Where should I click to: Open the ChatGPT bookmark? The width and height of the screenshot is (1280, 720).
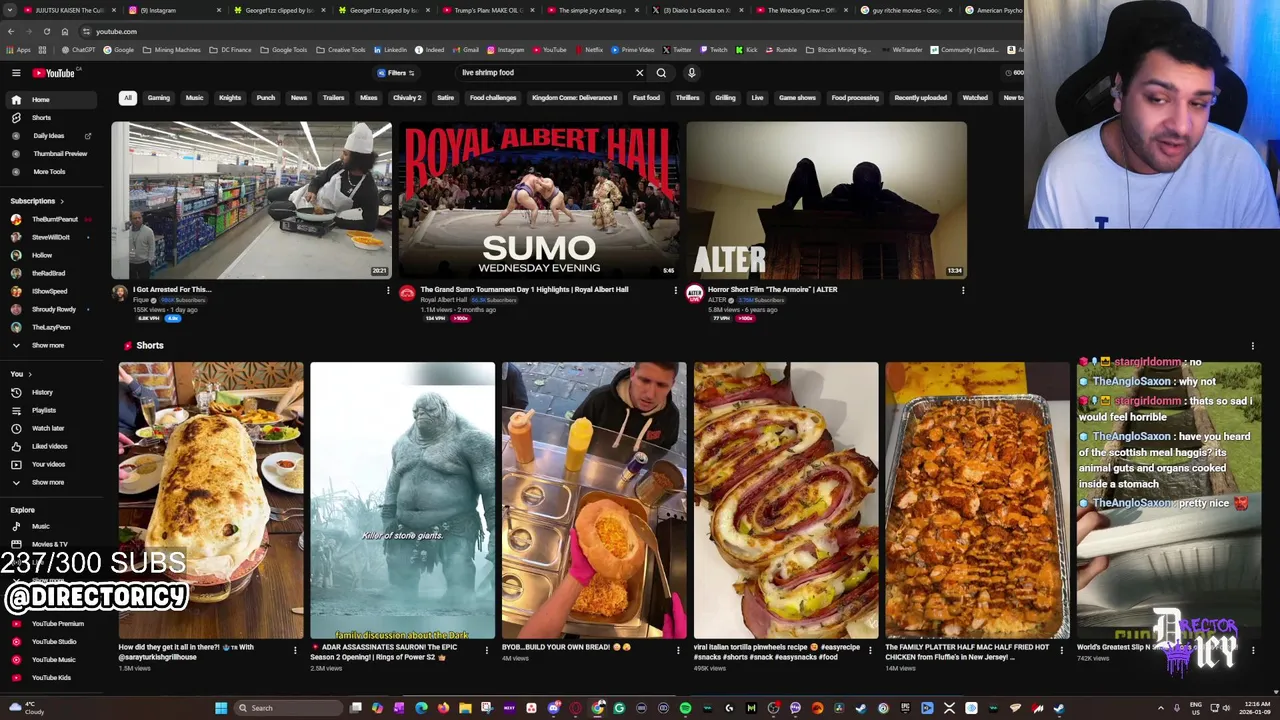pyautogui.click(x=77, y=50)
